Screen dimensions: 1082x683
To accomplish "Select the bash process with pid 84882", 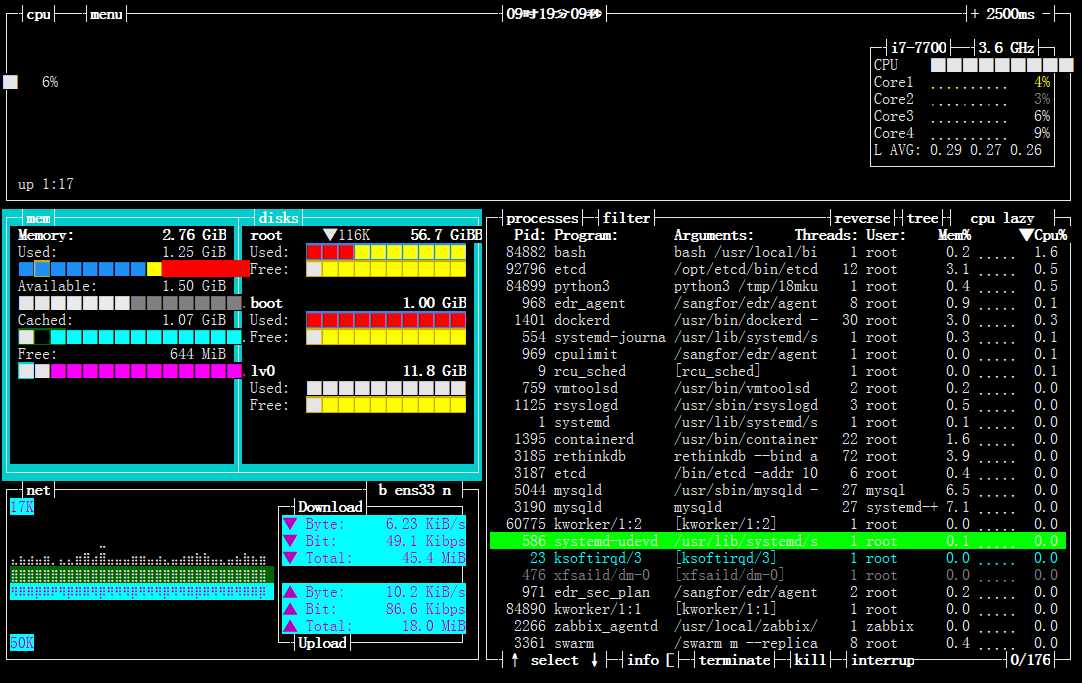I will click(778, 253).
